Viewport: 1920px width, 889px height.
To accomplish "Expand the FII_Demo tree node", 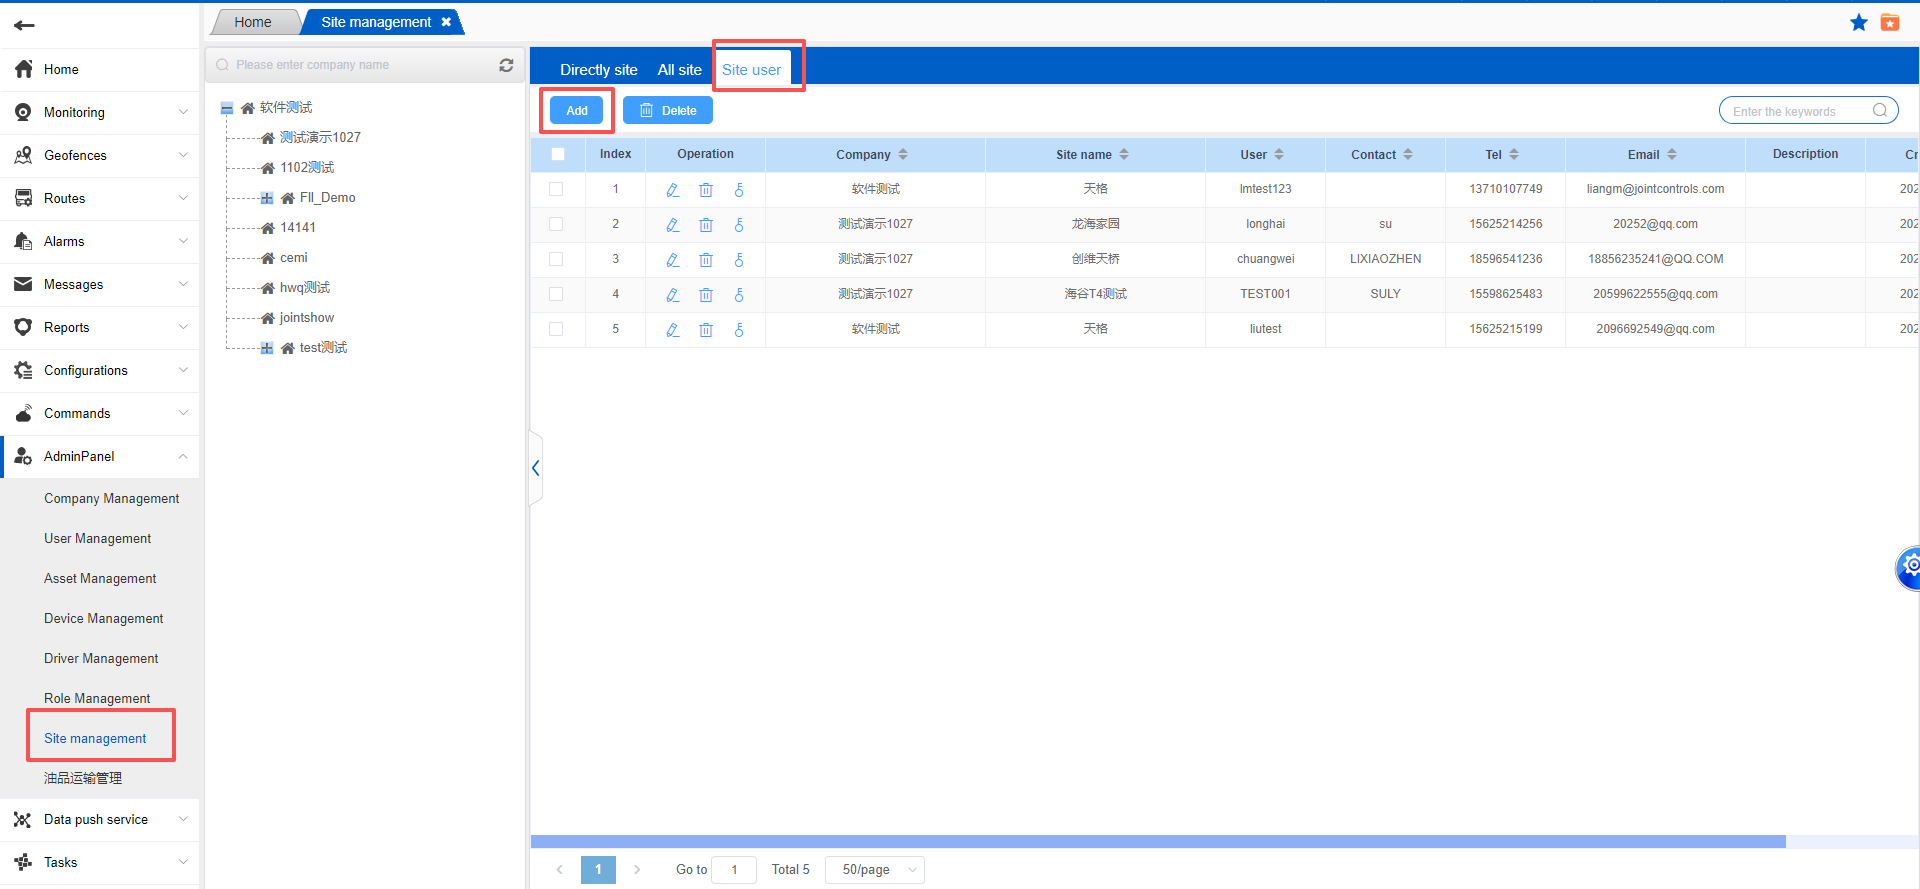I will 267,198.
